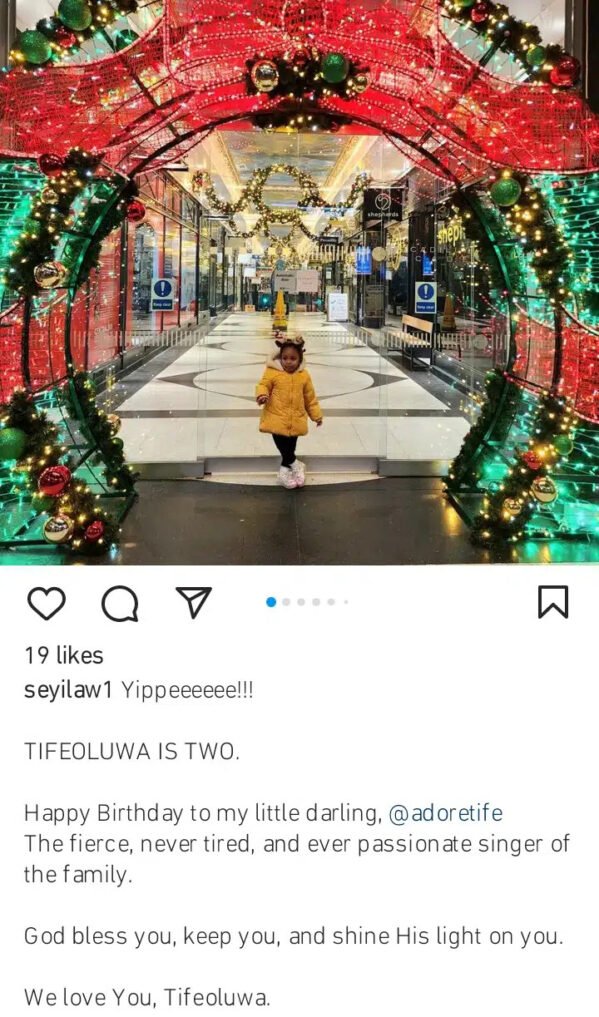Share the post using the paper plane icon

click(194, 603)
